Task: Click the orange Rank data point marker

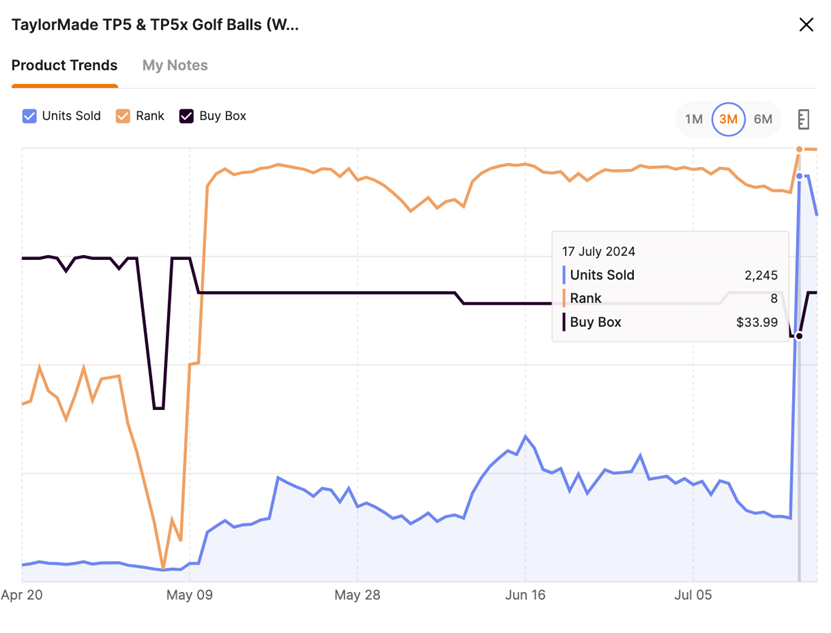Action: pyautogui.click(x=799, y=149)
